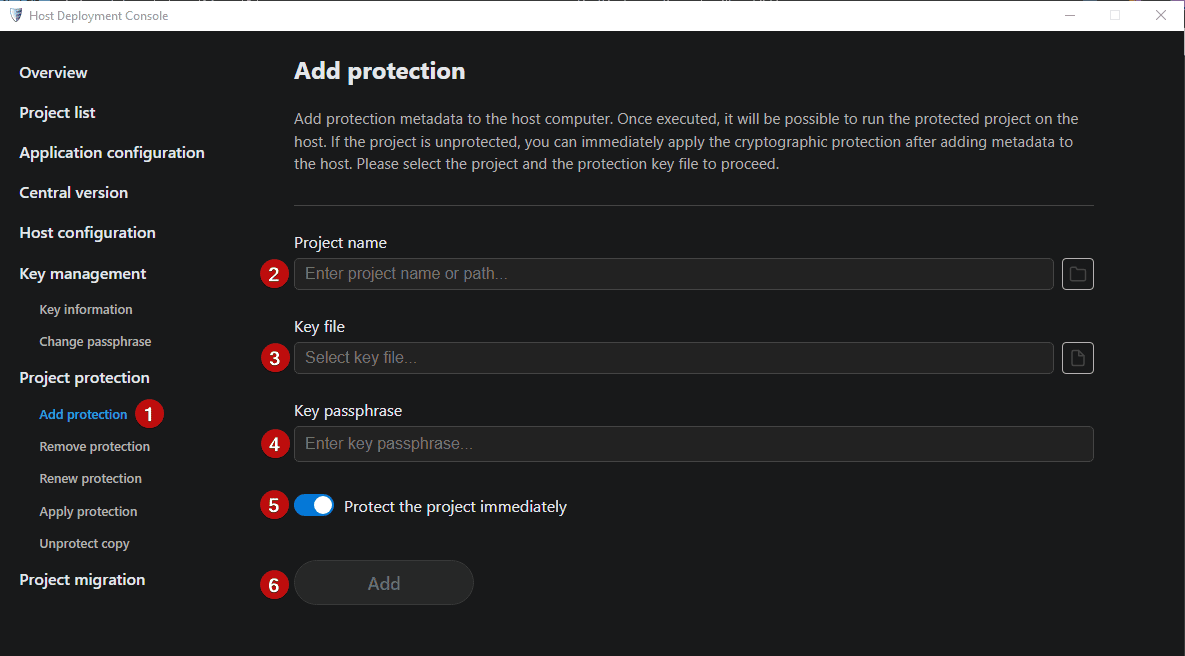Image resolution: width=1185 pixels, height=656 pixels.
Task: Open Application configuration in sidebar
Action: point(112,153)
